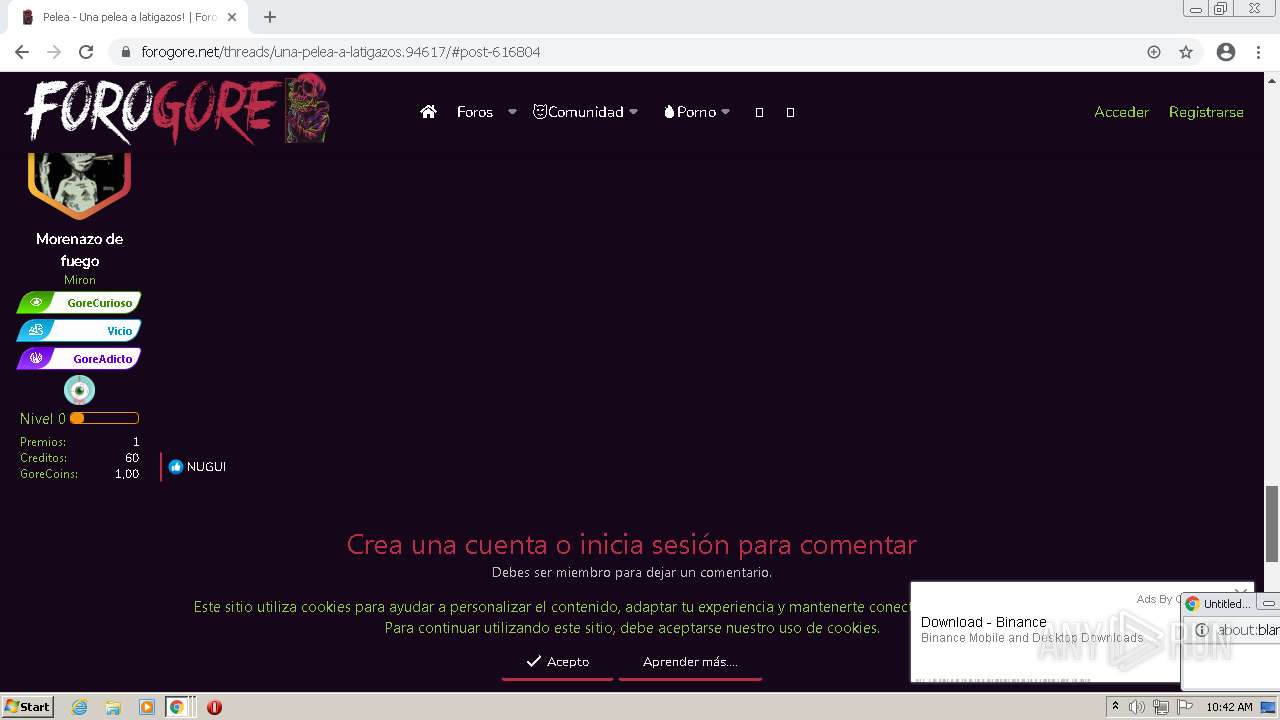This screenshot has height=720, width=1280.
Task: Click 'Crea una cuenta o inicia sesión' heading
Action: click(x=631, y=544)
